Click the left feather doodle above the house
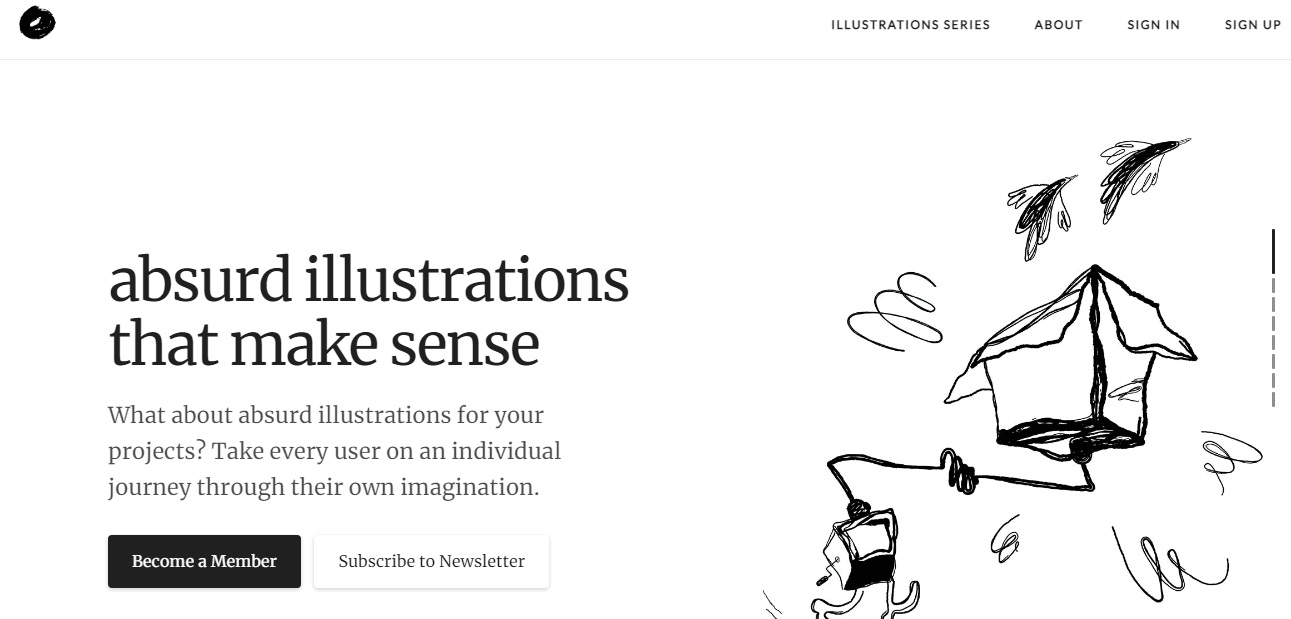Image resolution: width=1291 pixels, height=619 pixels. [x=1042, y=208]
